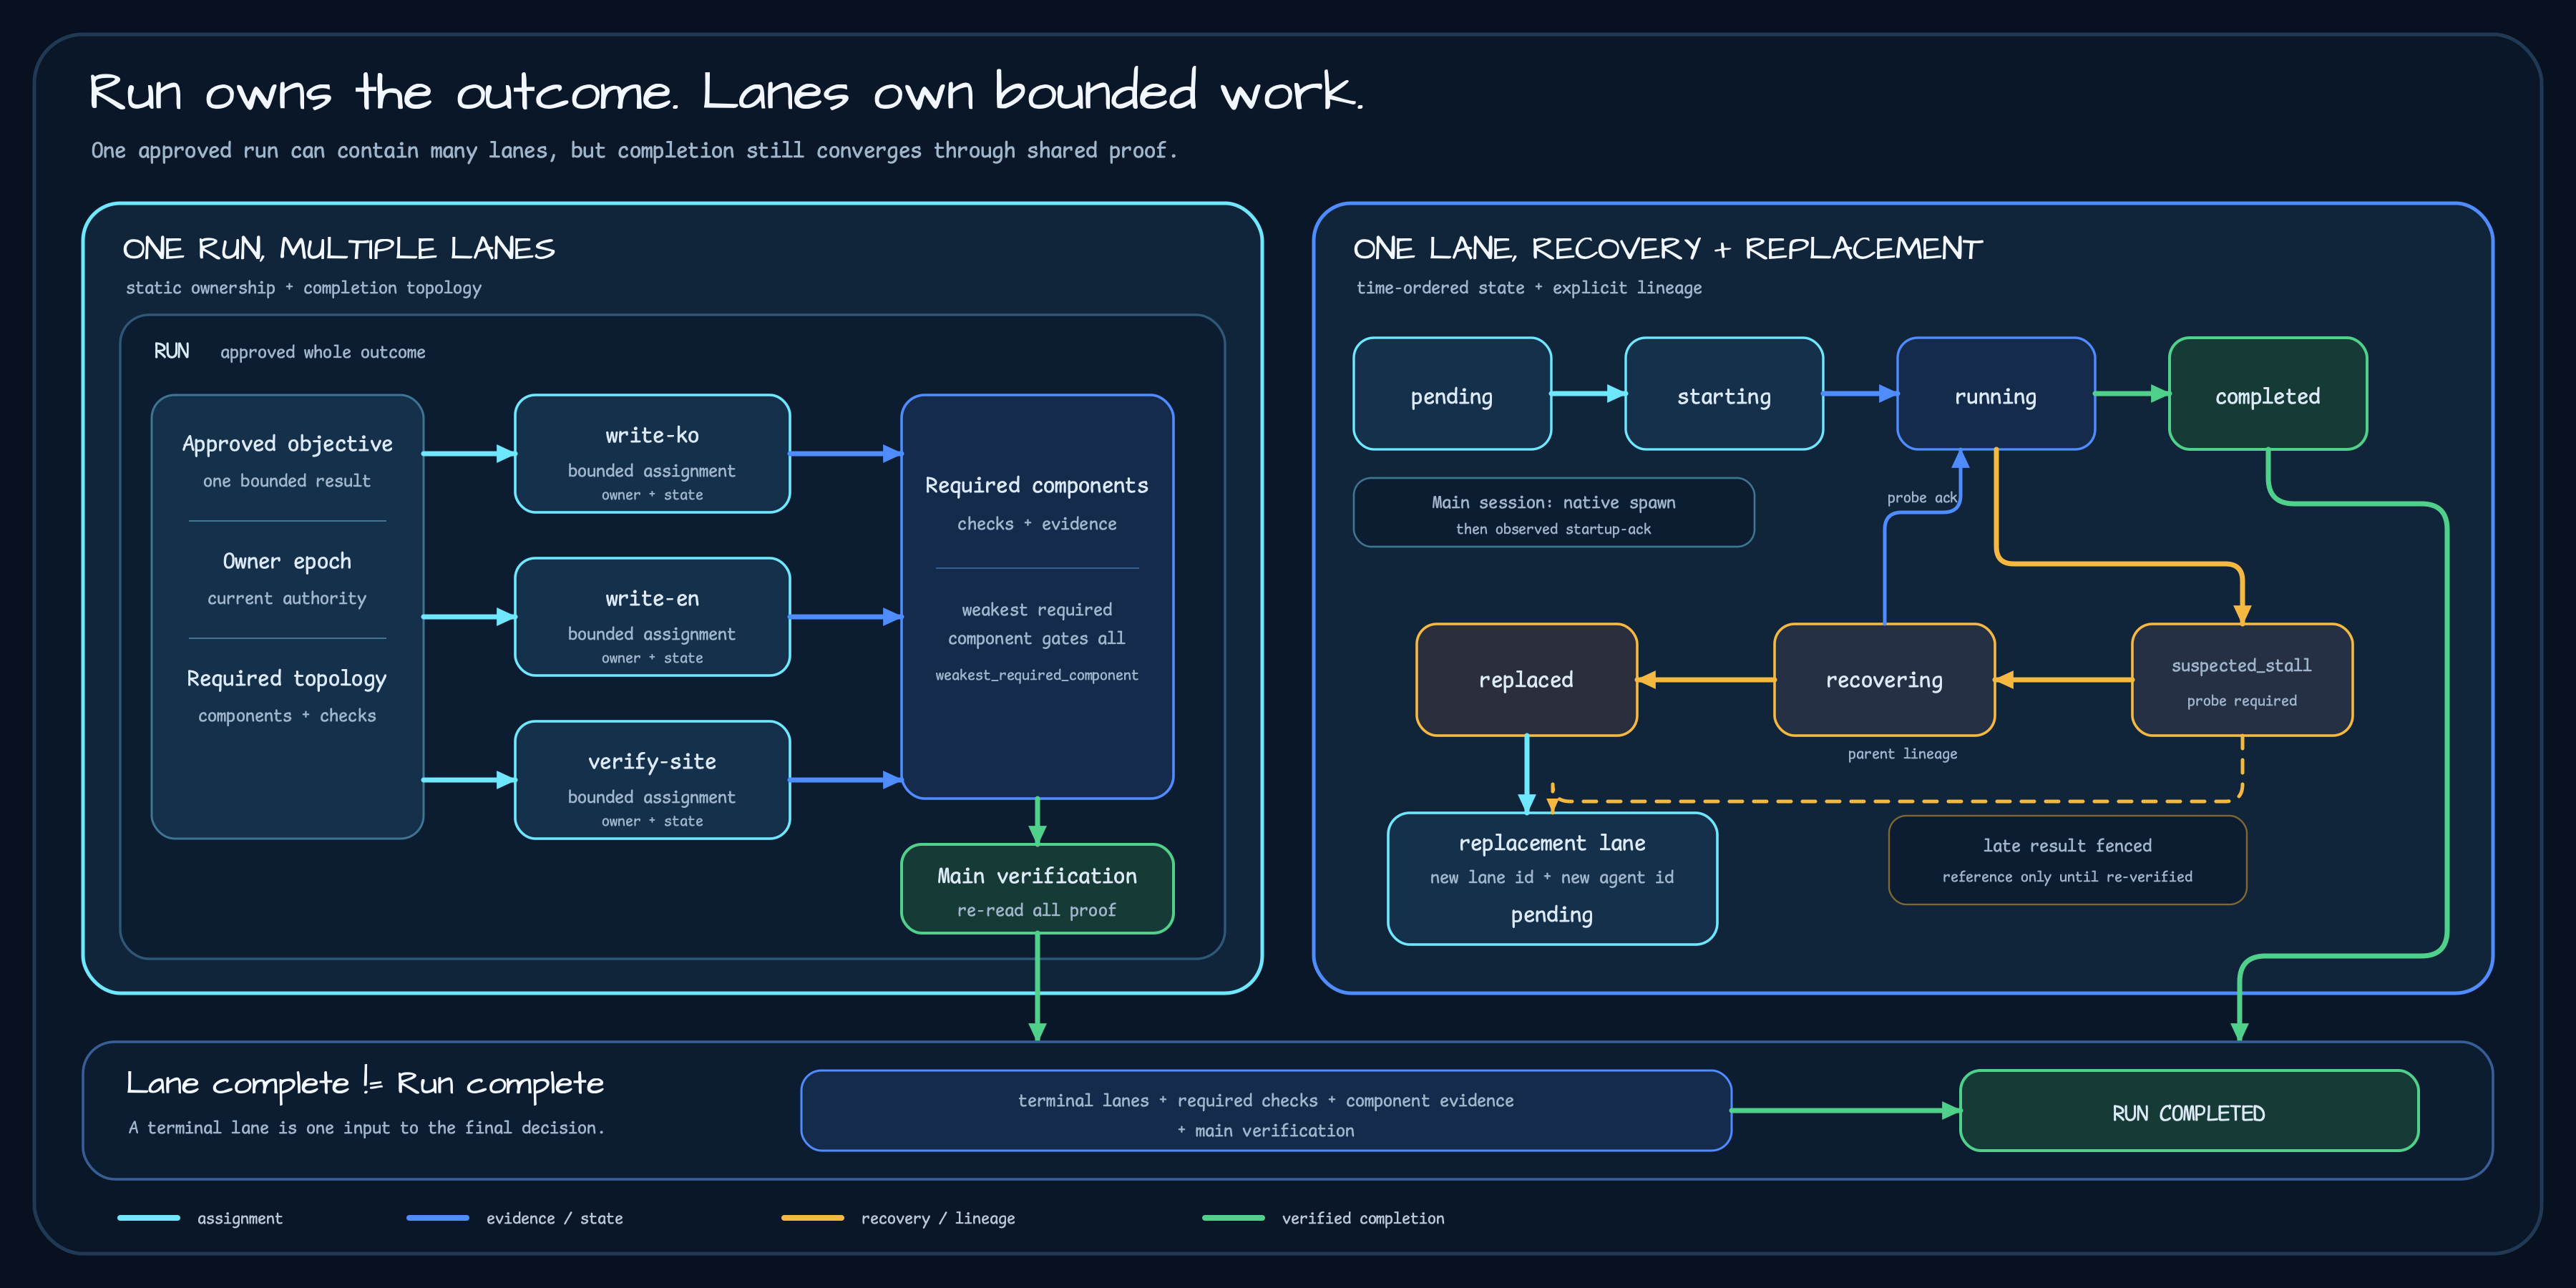Screen dimensions: 2576x1288
Task: Click 'Owner epoch' heading
Action: (x=287, y=561)
